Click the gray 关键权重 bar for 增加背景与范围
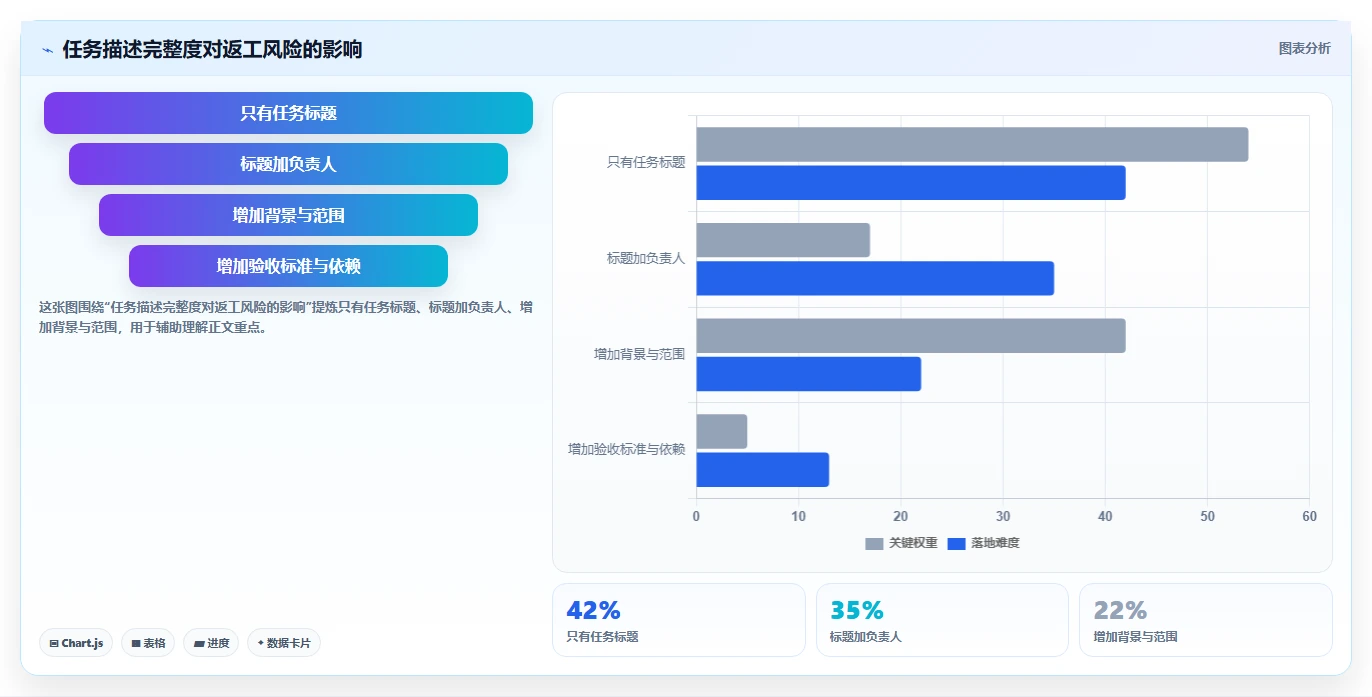The height and width of the screenshot is (697, 1372). [911, 336]
